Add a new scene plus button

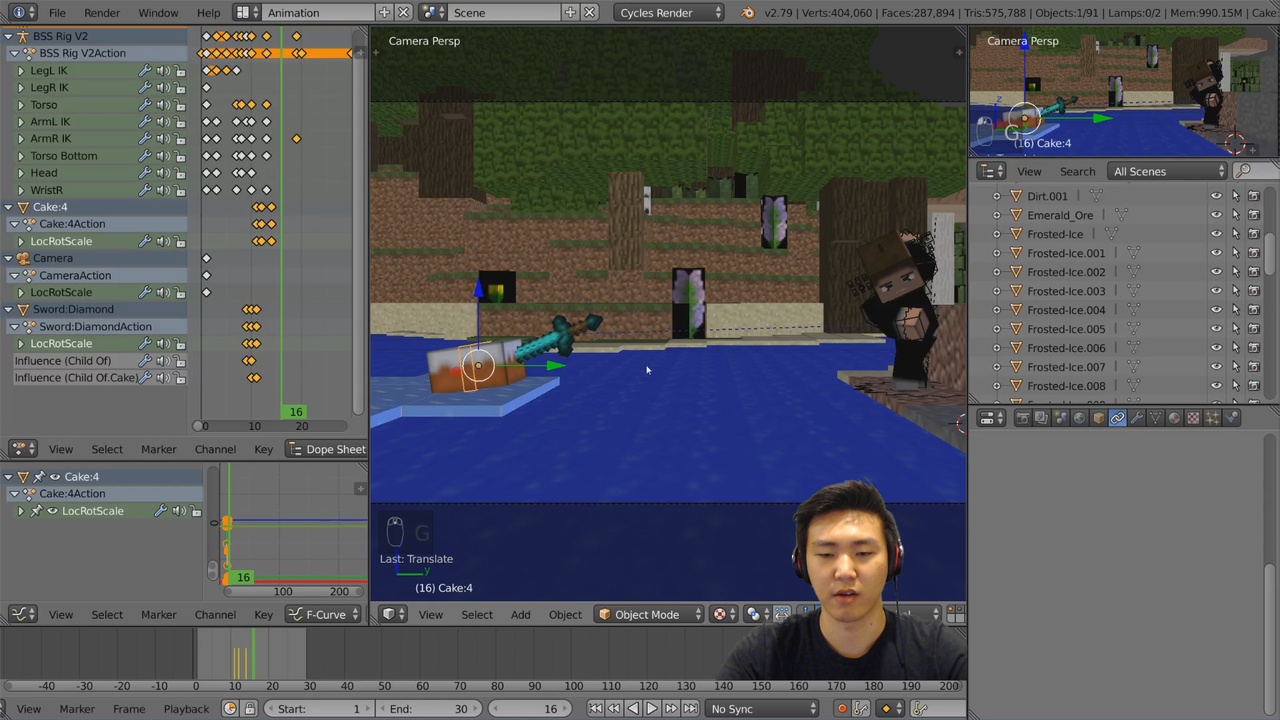(x=570, y=13)
